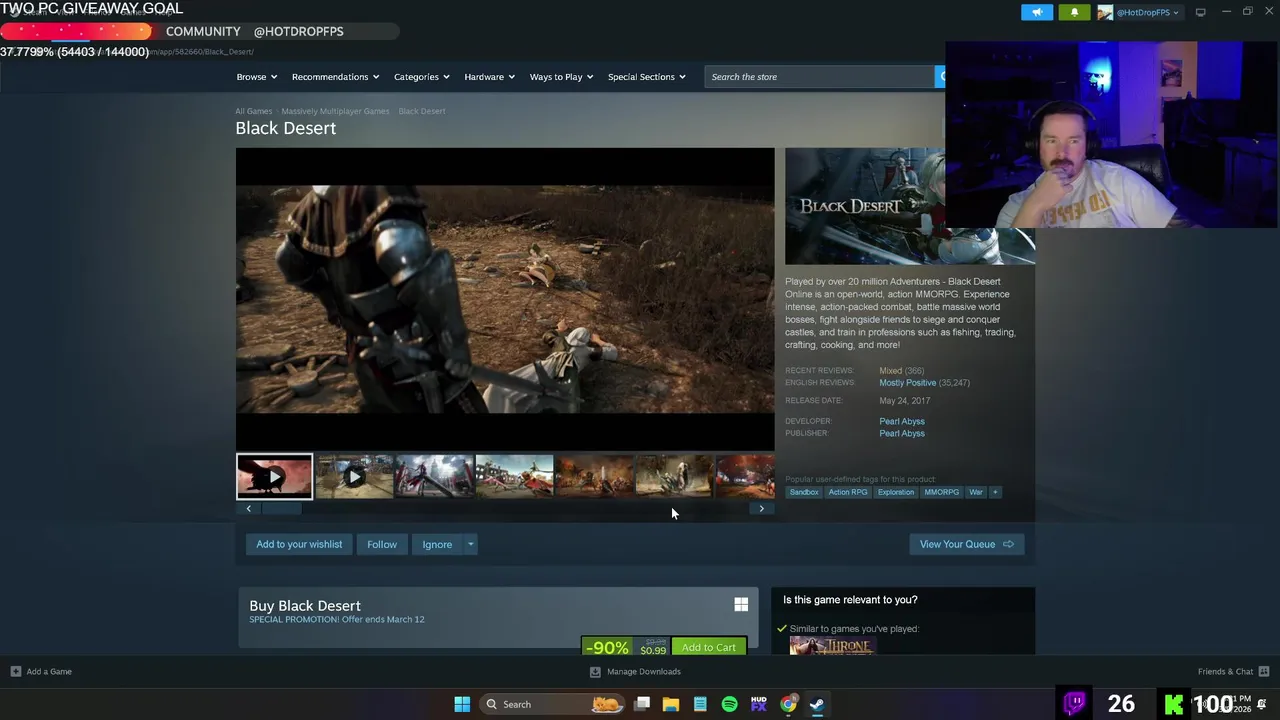1280x720 pixels.
Task: Click View Your Queue button
Action: 967,544
